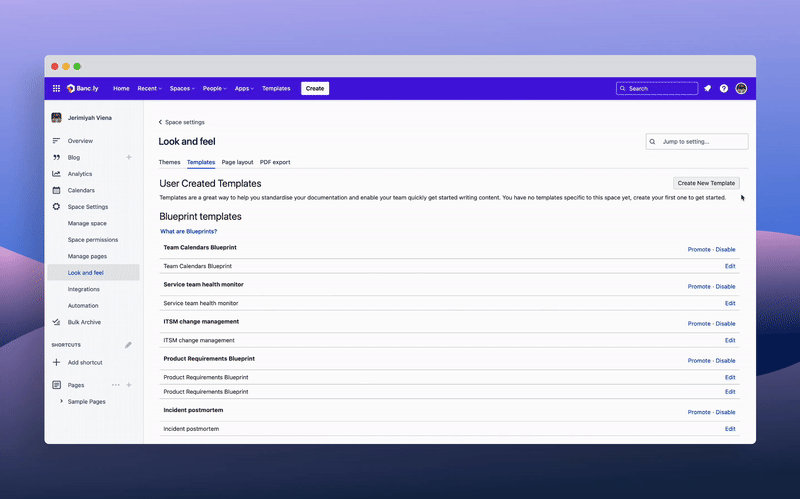Open the user profile avatar
The height and width of the screenshot is (499, 800).
coord(741,88)
